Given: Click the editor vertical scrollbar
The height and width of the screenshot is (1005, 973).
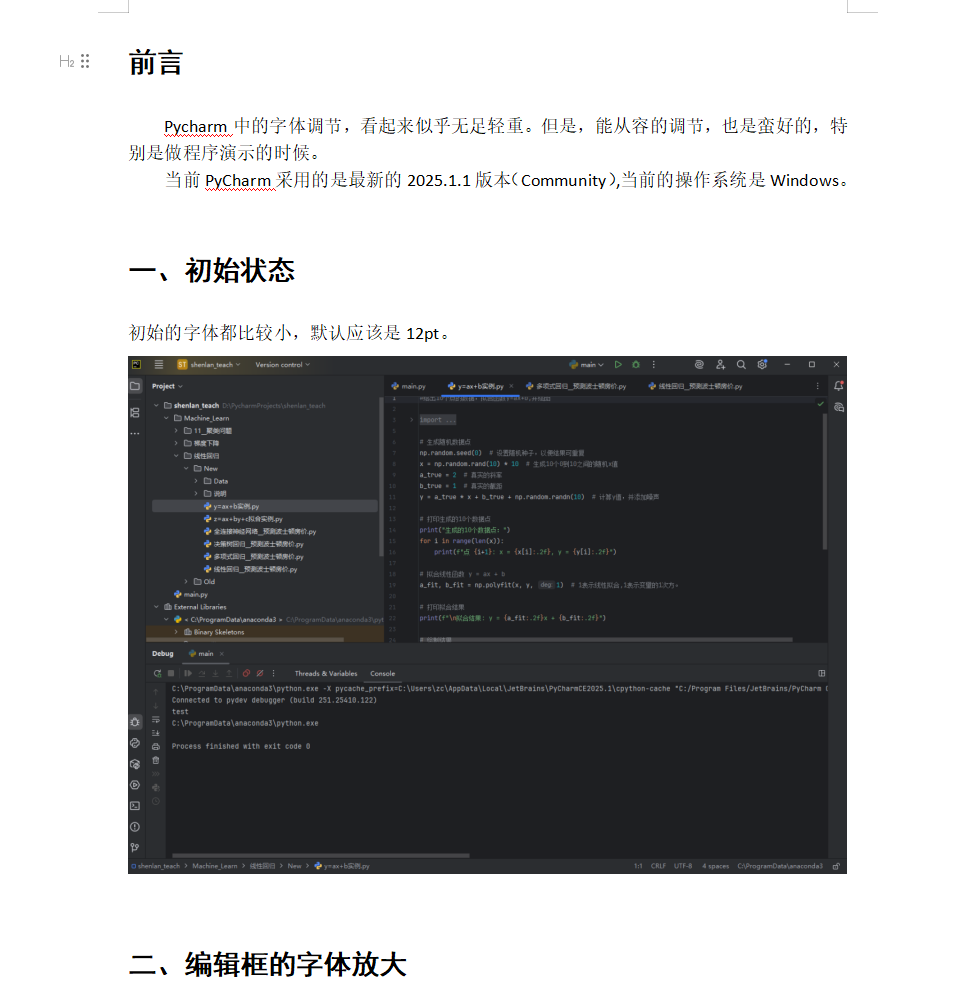Looking at the screenshot, I should (824, 481).
